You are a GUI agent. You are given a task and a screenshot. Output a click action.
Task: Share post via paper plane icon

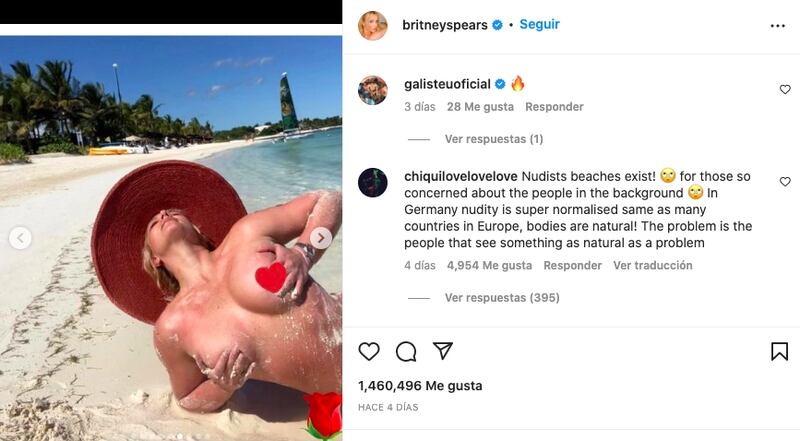click(x=443, y=350)
